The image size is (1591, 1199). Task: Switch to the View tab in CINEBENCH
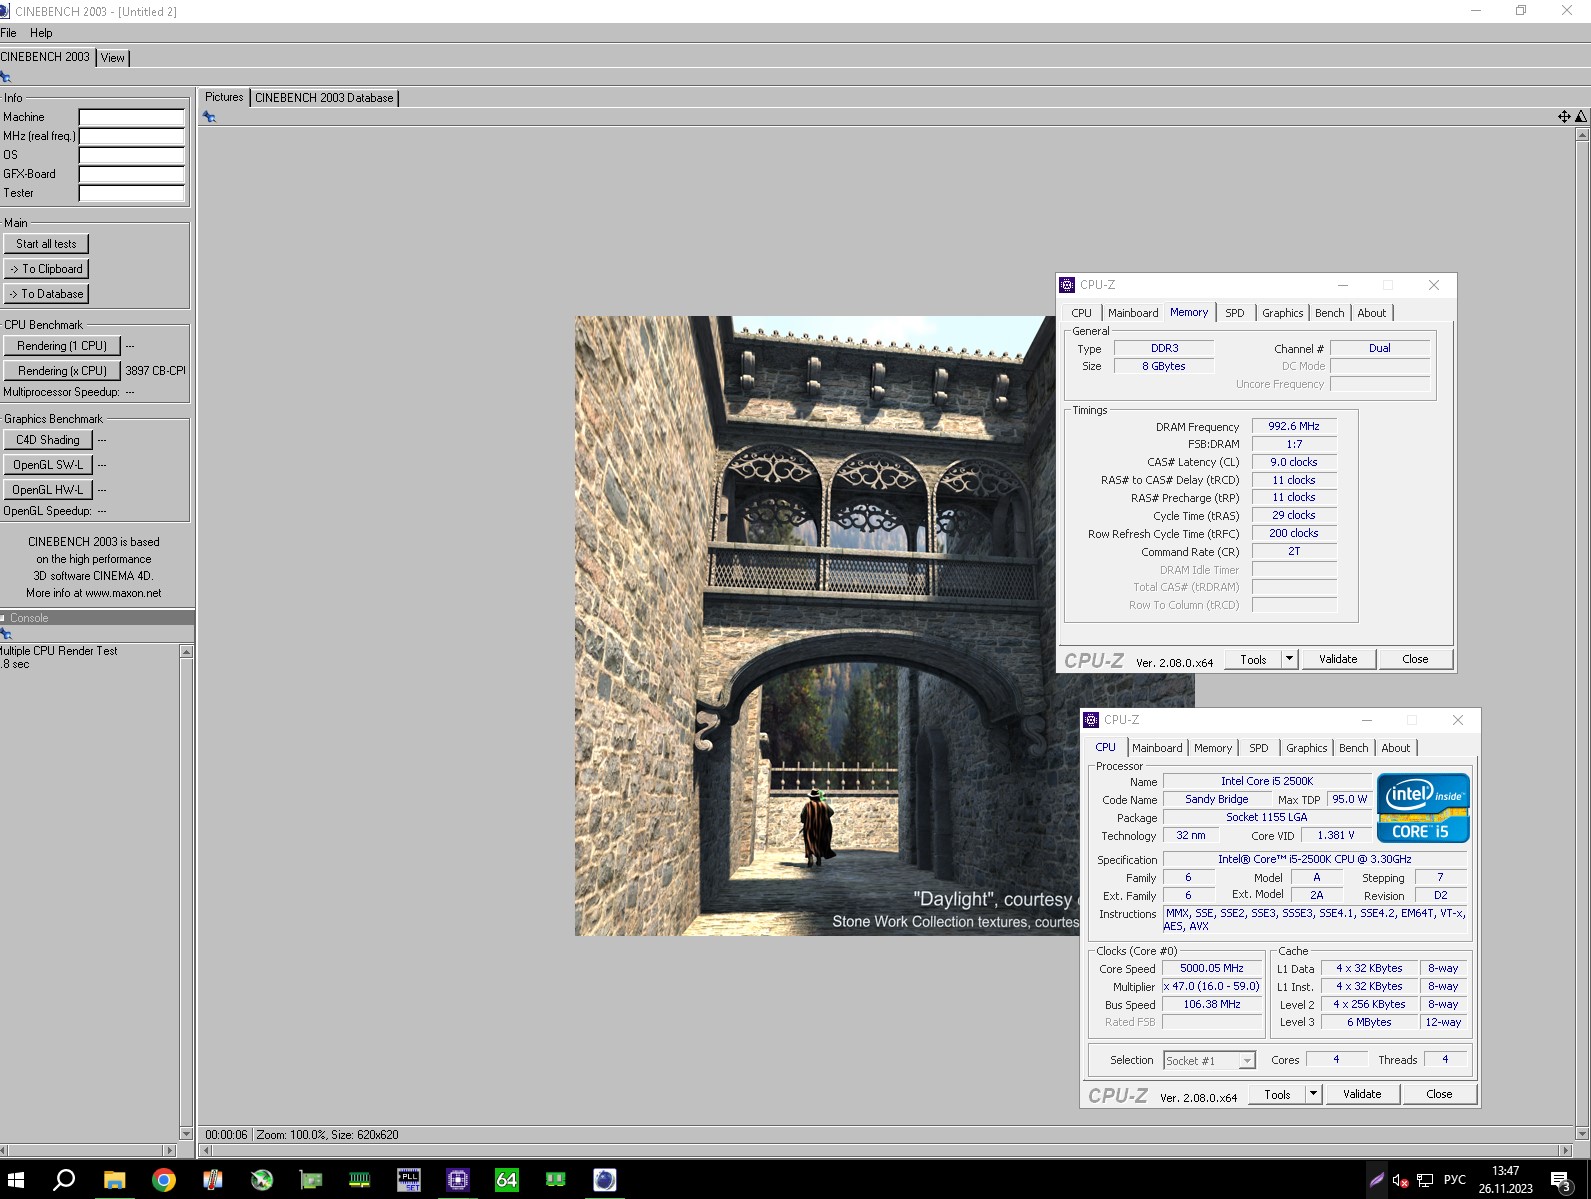point(113,58)
